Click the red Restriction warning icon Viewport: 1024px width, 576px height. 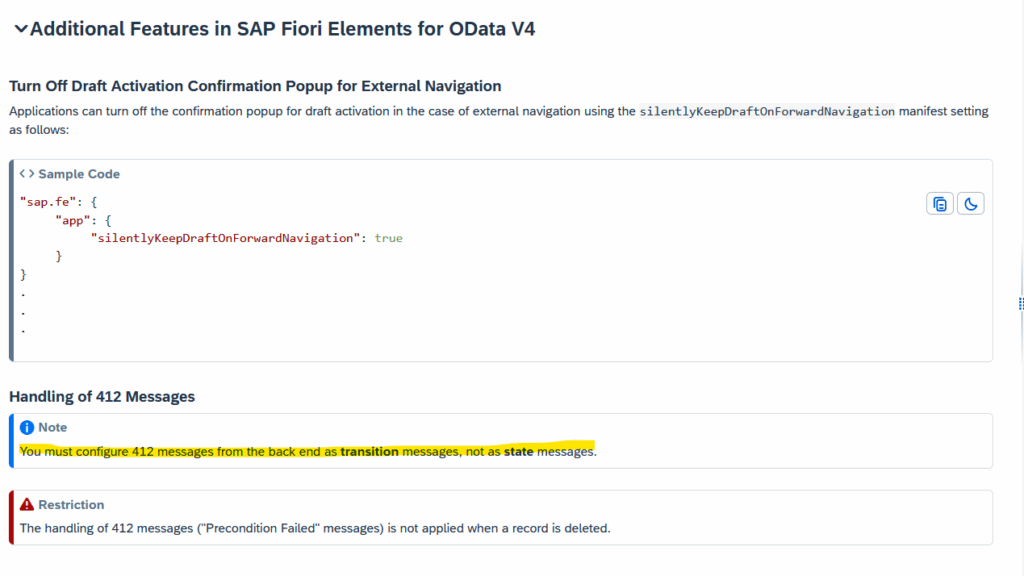click(x=27, y=504)
